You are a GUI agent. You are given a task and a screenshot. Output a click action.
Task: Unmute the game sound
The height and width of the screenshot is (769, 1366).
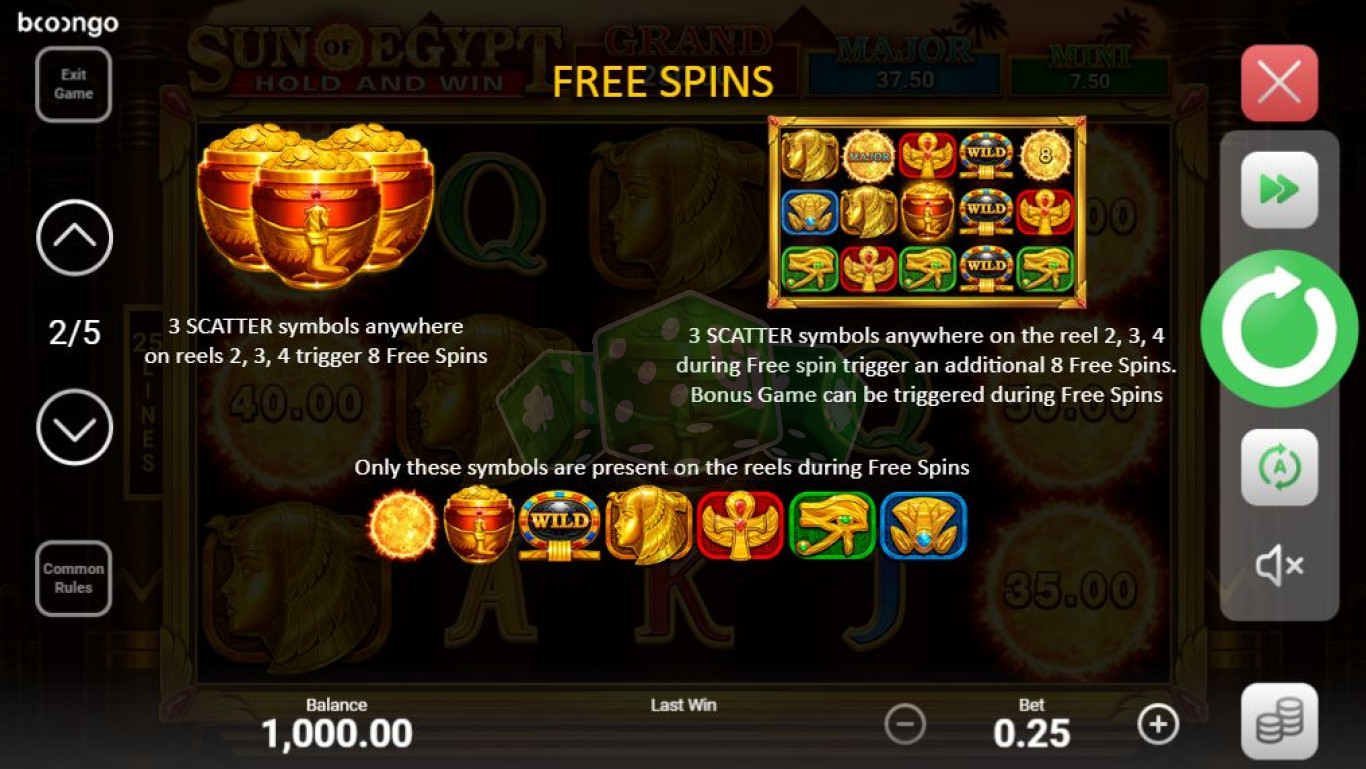pyautogui.click(x=1279, y=567)
